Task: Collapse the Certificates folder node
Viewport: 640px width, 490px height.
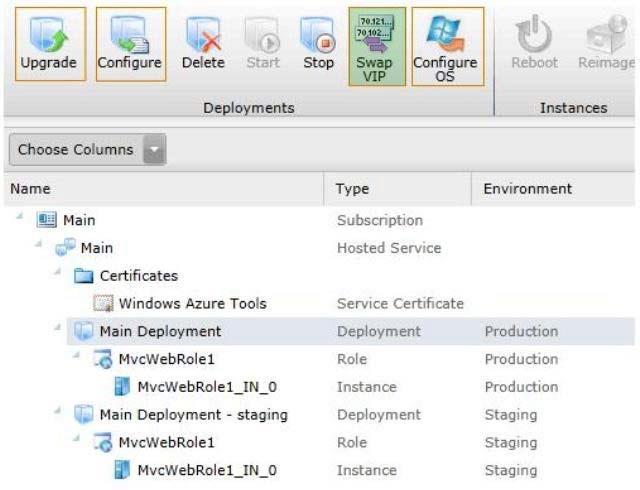Action: pos(58,272)
